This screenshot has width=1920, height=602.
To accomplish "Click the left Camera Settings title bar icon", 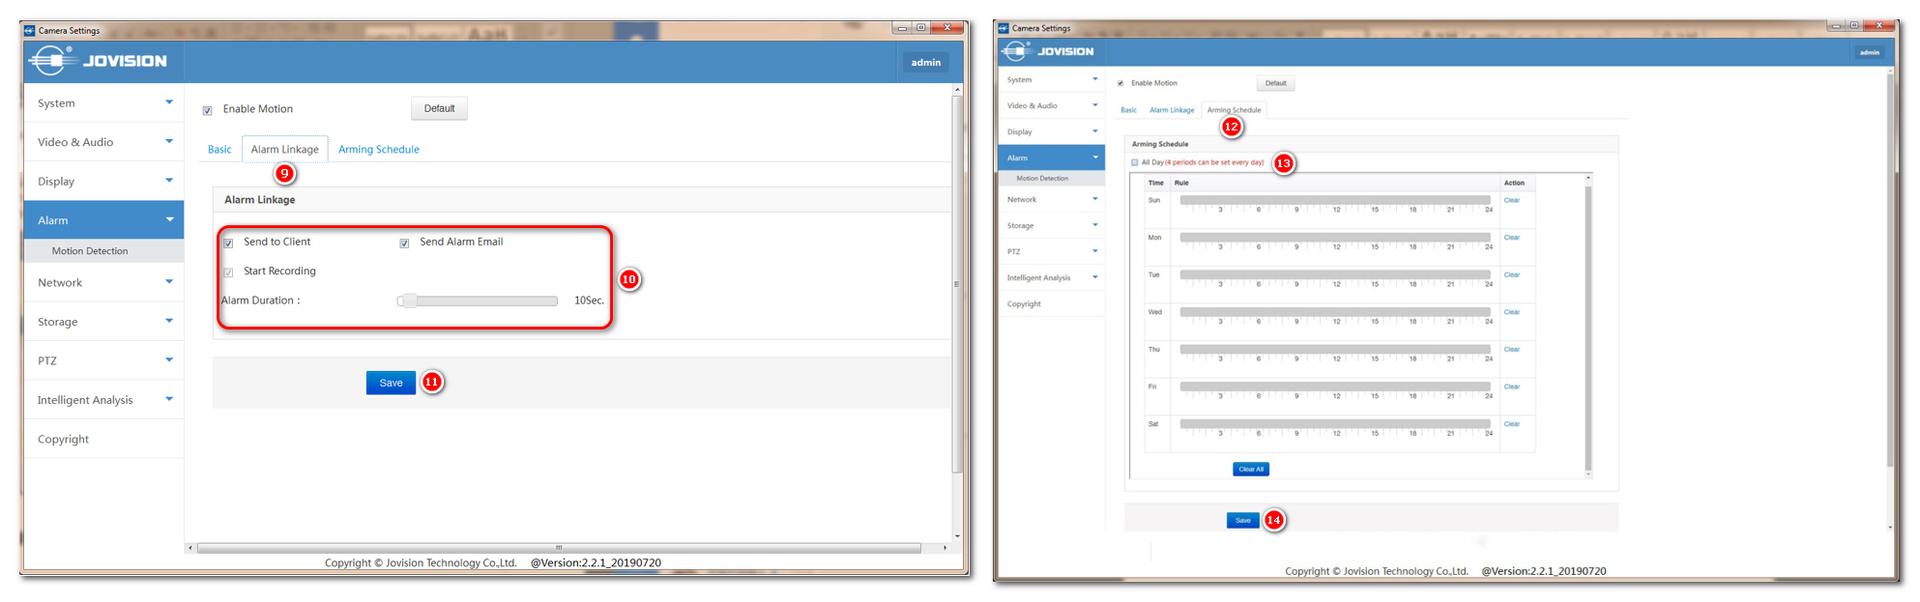I will tap(29, 30).
